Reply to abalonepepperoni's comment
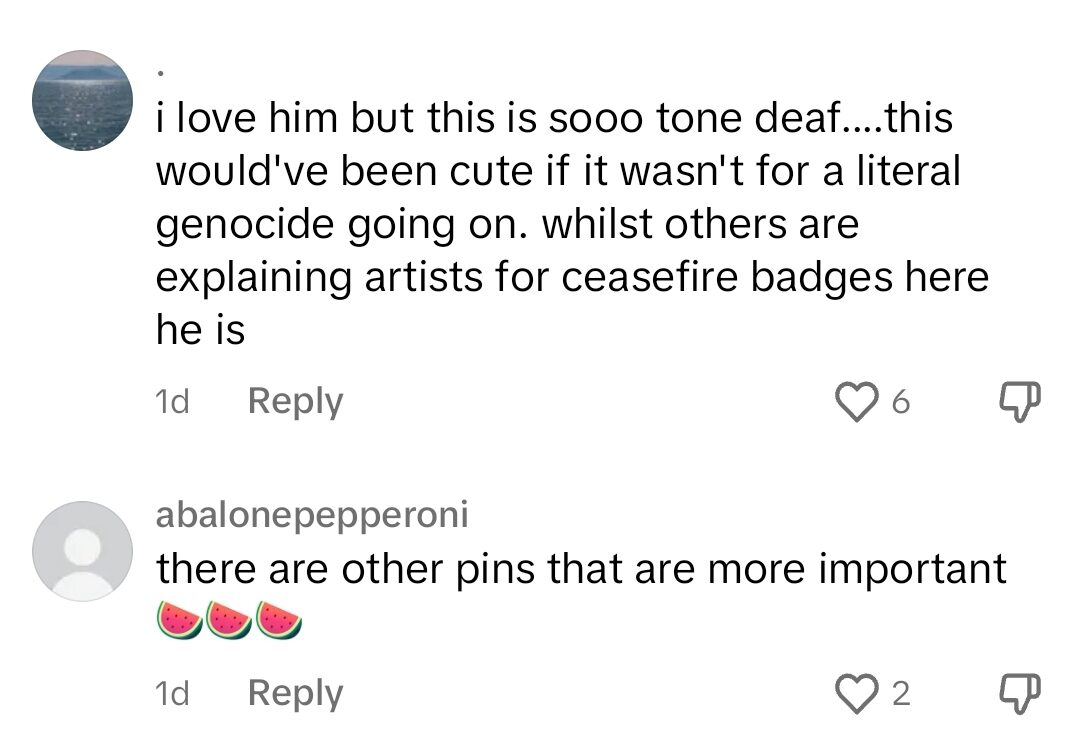Viewport: 1080px width, 749px height. tap(294, 693)
